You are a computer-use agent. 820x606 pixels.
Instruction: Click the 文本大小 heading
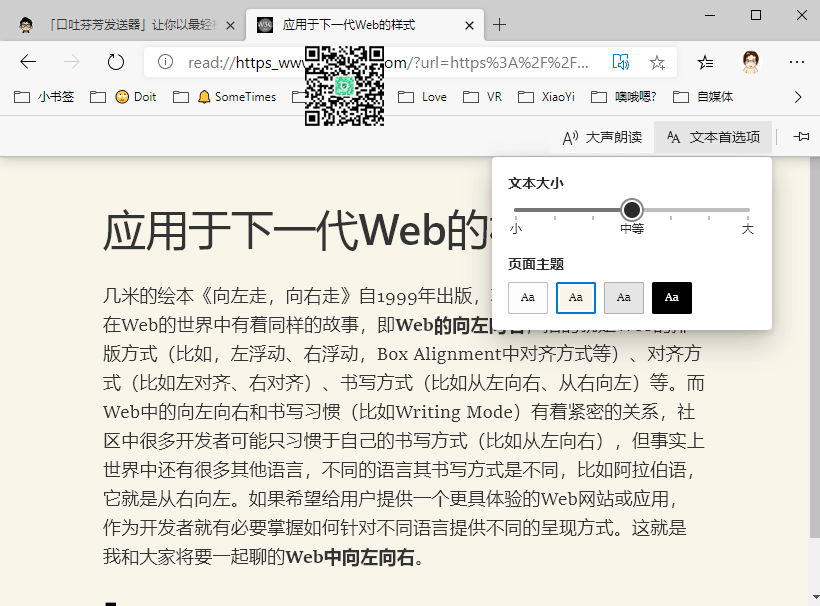tap(536, 184)
